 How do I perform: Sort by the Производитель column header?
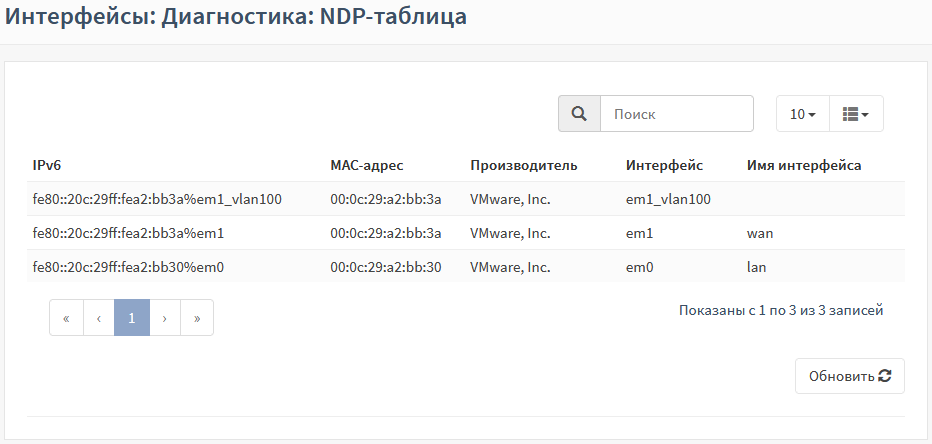523,165
